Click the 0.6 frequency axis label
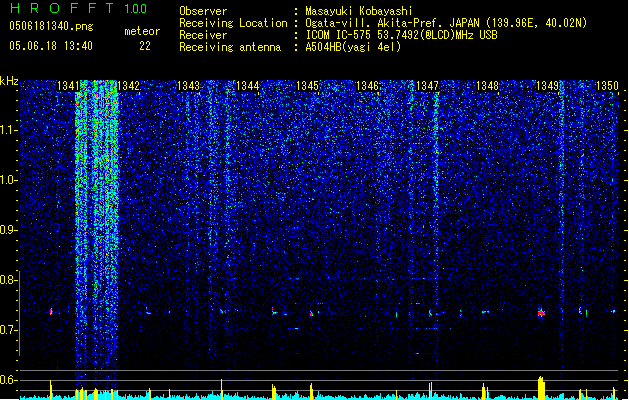Viewport: 629px width, 400px height. coord(8,380)
